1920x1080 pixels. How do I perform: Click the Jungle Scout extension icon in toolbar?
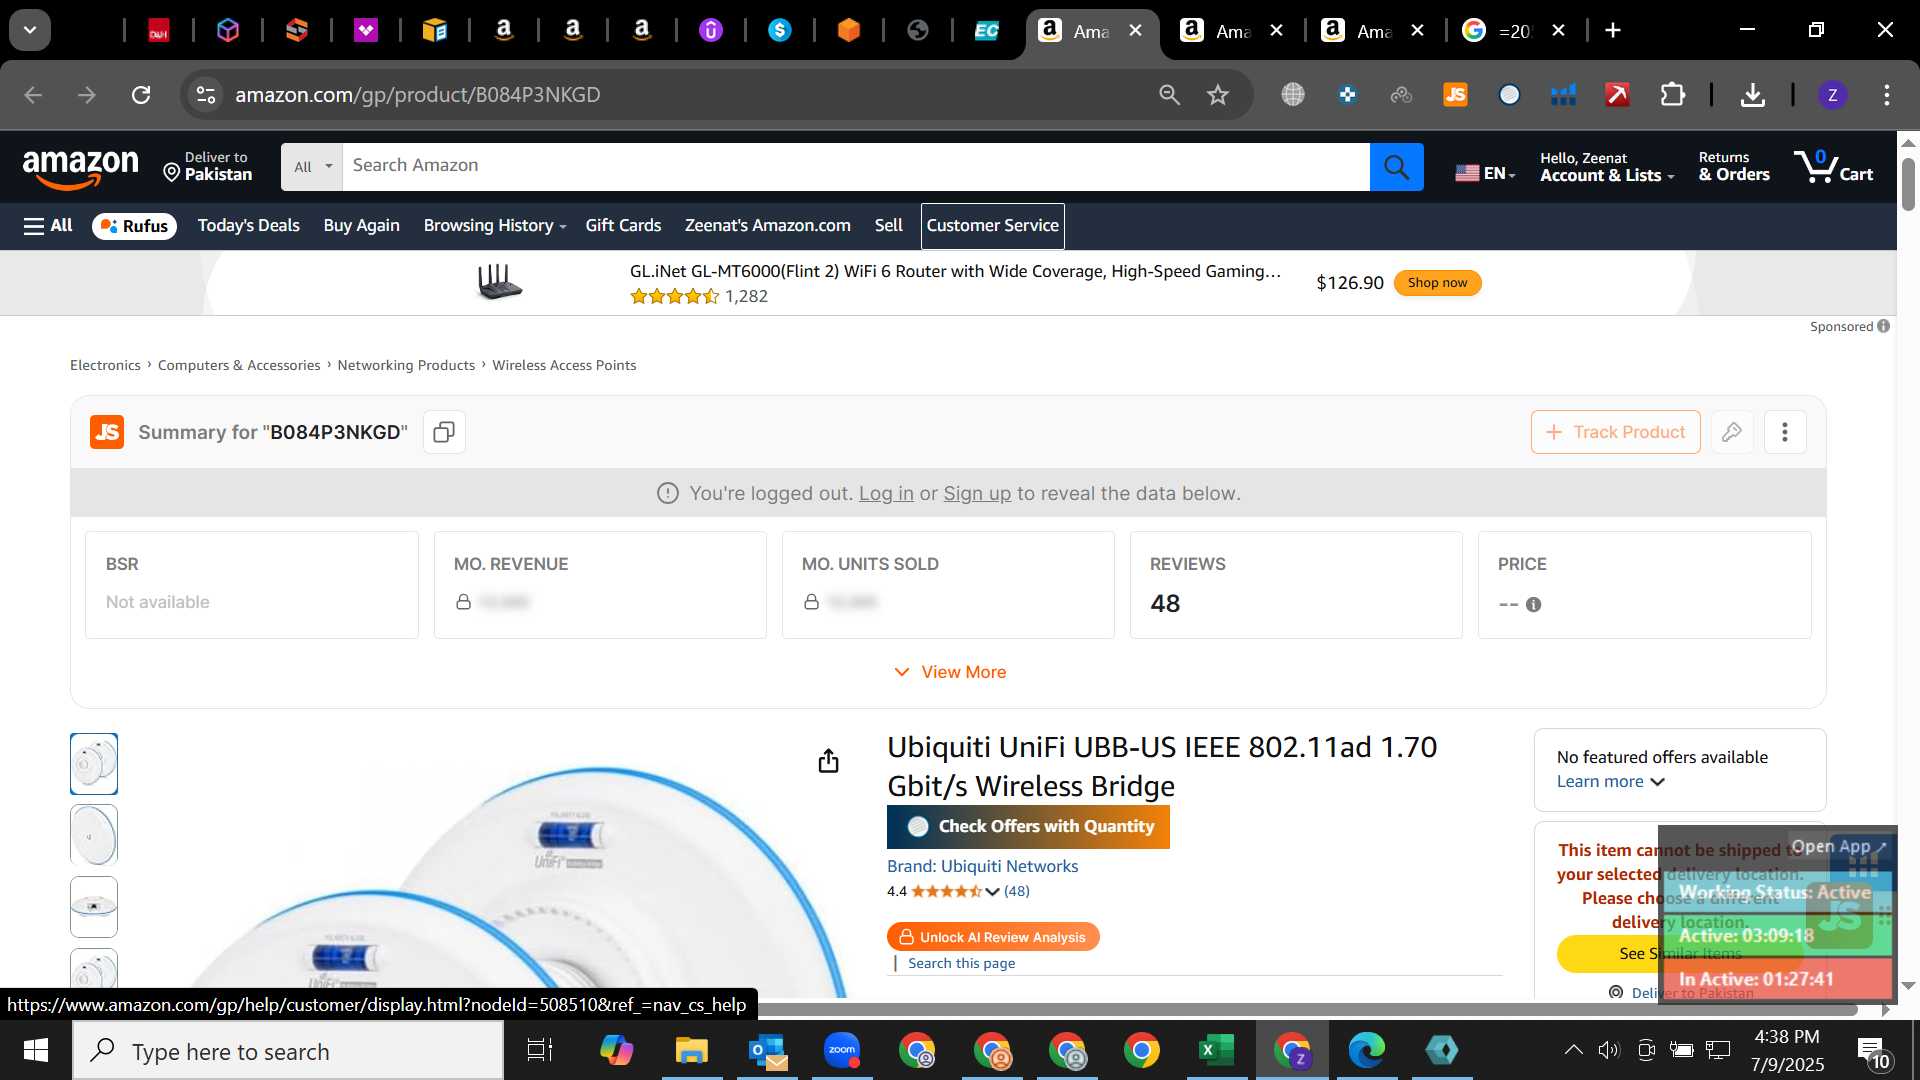pyautogui.click(x=1455, y=95)
